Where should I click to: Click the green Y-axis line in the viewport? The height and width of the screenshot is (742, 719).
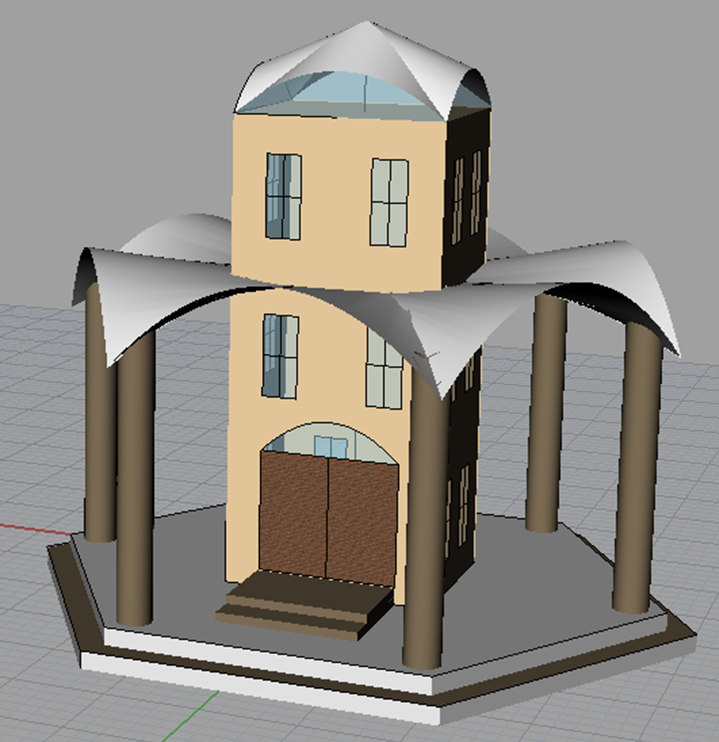[192, 716]
